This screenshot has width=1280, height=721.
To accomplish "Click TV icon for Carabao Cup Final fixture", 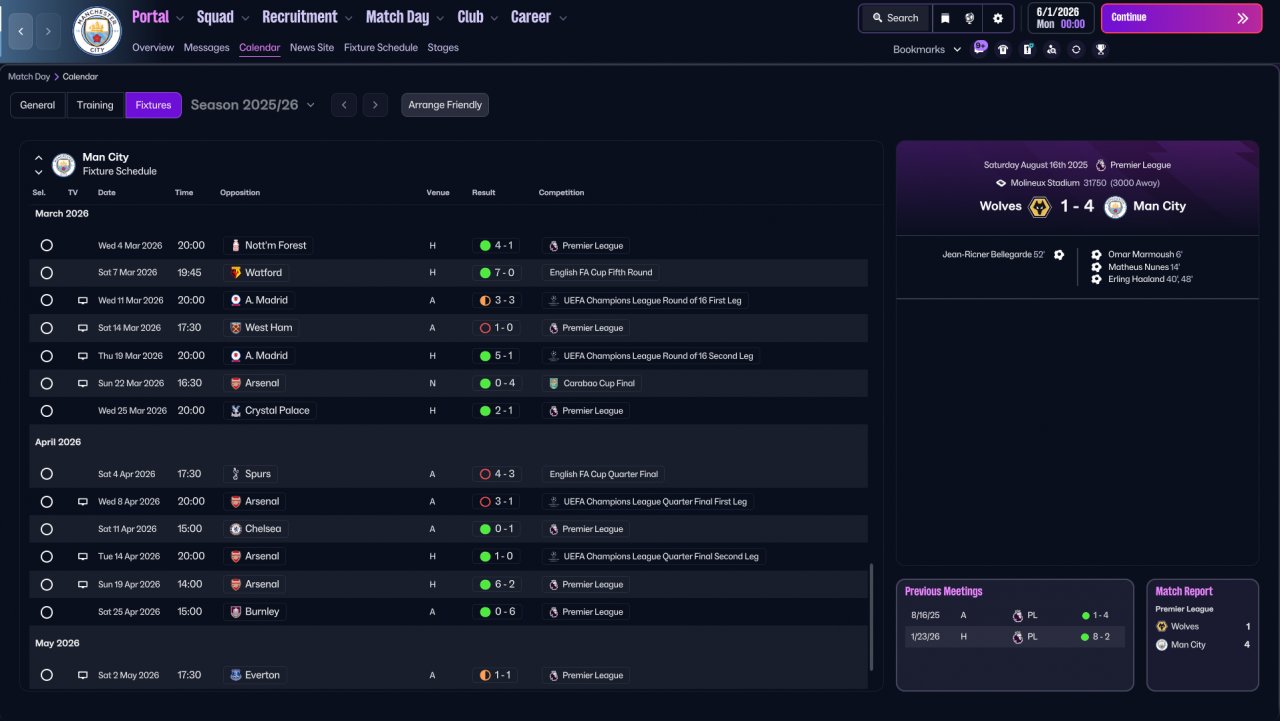I will pos(83,383).
